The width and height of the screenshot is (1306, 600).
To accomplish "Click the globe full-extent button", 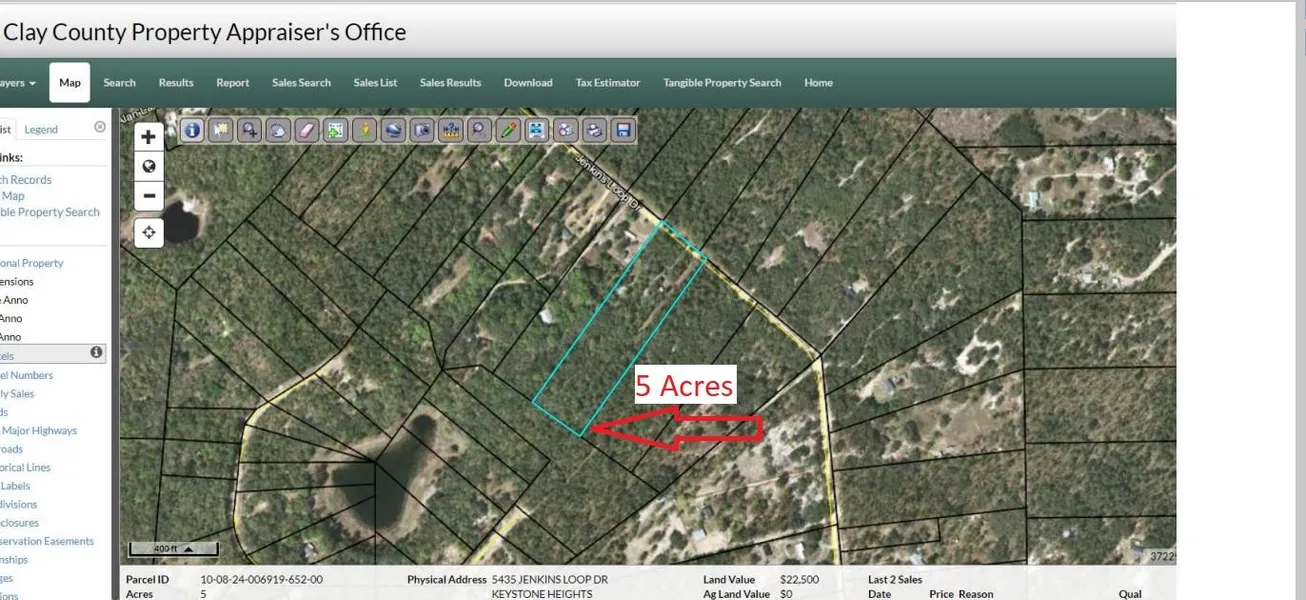I will coord(149,167).
